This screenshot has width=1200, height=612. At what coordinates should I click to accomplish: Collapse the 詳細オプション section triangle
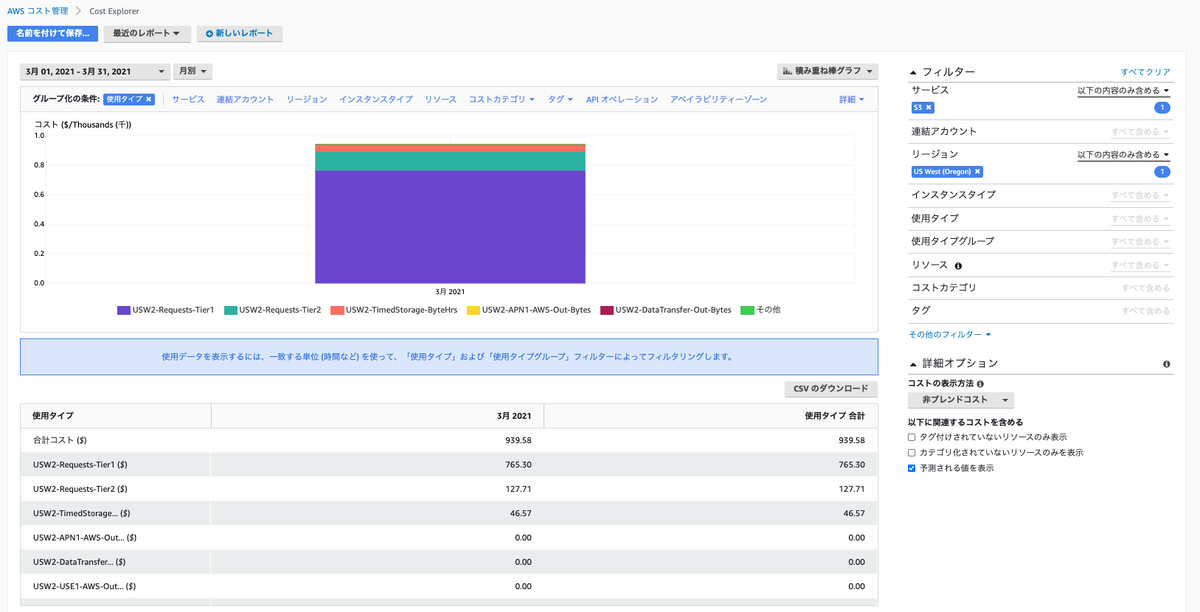click(913, 364)
